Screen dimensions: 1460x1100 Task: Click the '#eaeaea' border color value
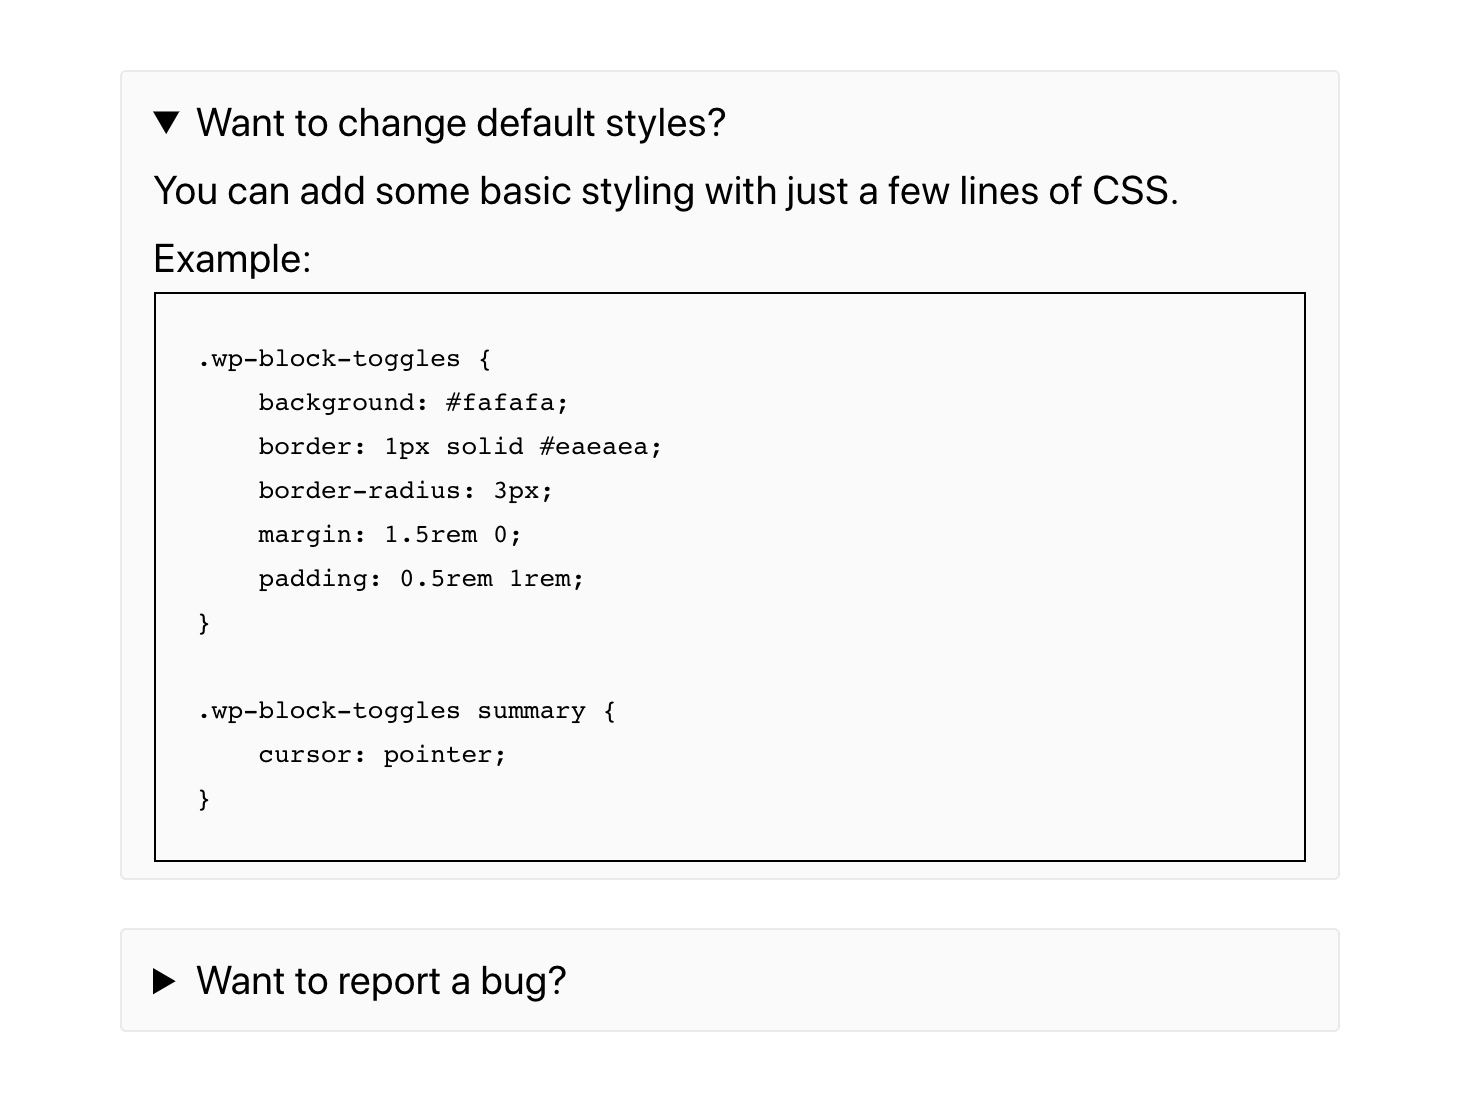(594, 447)
